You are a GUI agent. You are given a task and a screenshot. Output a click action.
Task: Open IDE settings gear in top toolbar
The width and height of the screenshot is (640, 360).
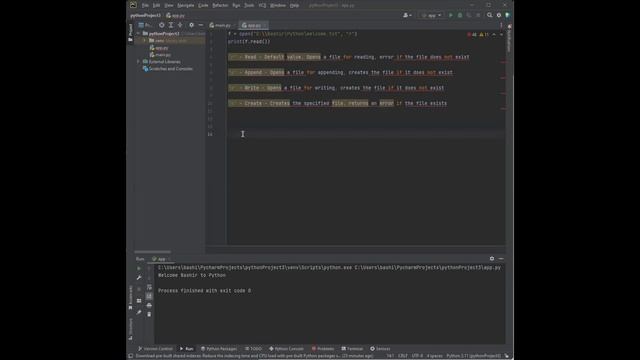[x=499, y=15]
